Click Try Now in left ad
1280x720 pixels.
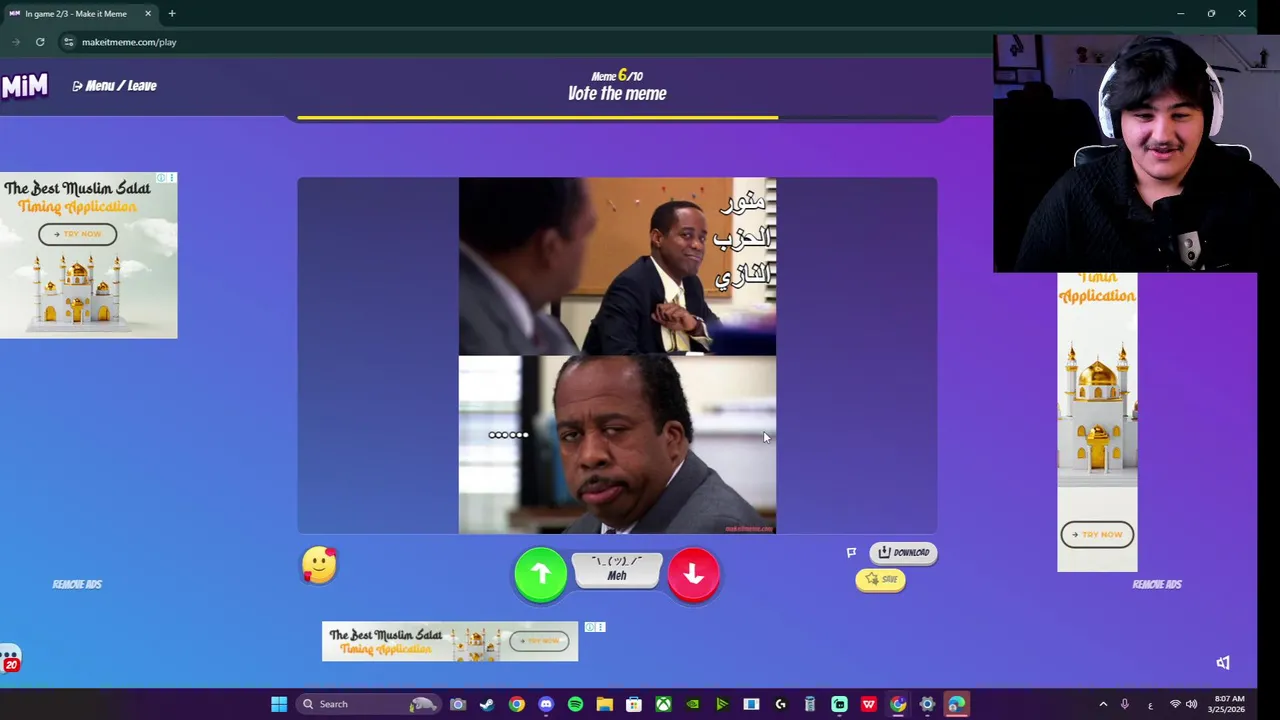coord(77,234)
